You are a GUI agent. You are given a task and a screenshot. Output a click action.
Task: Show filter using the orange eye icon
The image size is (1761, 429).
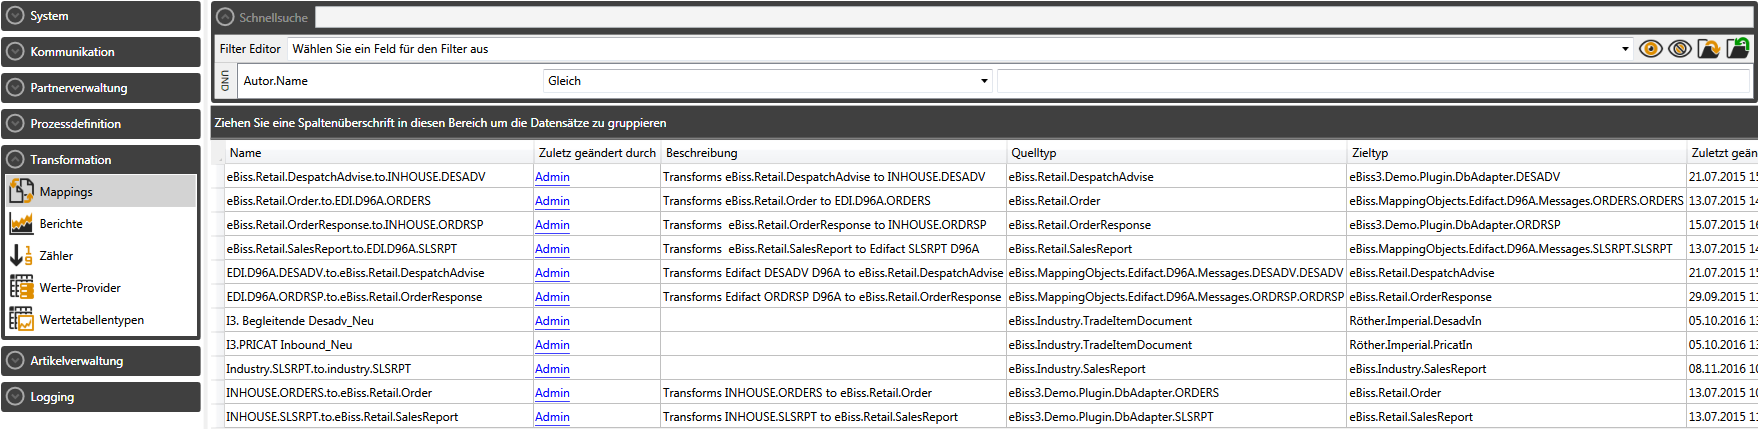1650,48
